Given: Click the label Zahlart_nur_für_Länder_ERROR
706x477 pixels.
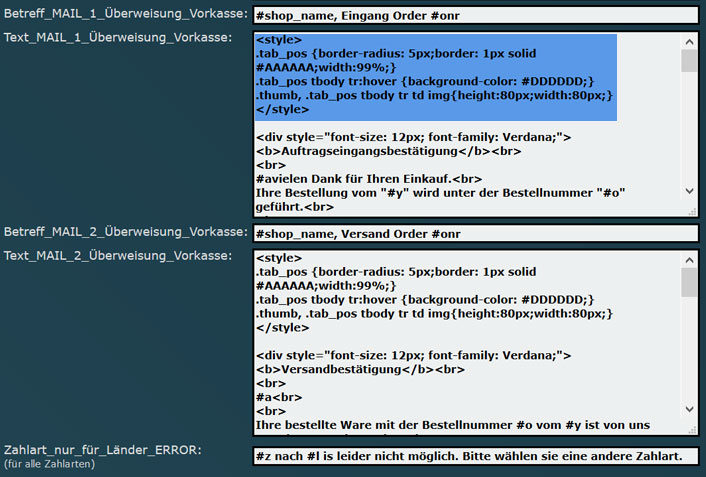Looking at the screenshot, I should pos(103,450).
